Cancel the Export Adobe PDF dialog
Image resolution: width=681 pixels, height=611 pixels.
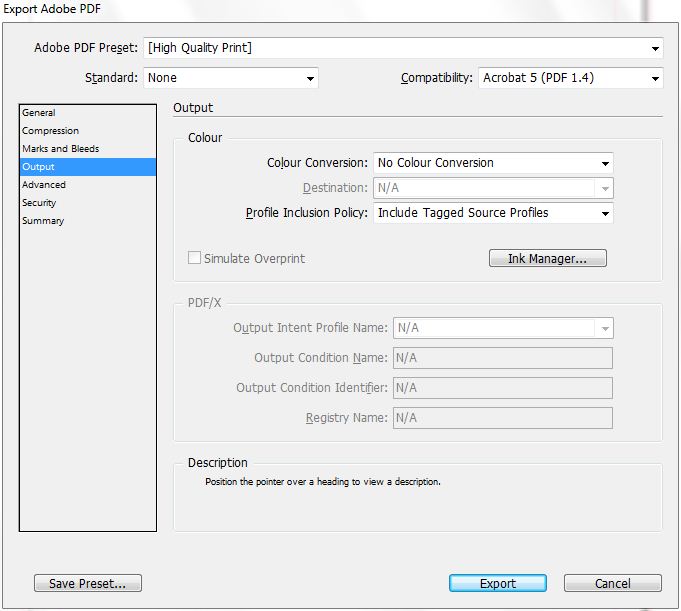[x=613, y=583]
